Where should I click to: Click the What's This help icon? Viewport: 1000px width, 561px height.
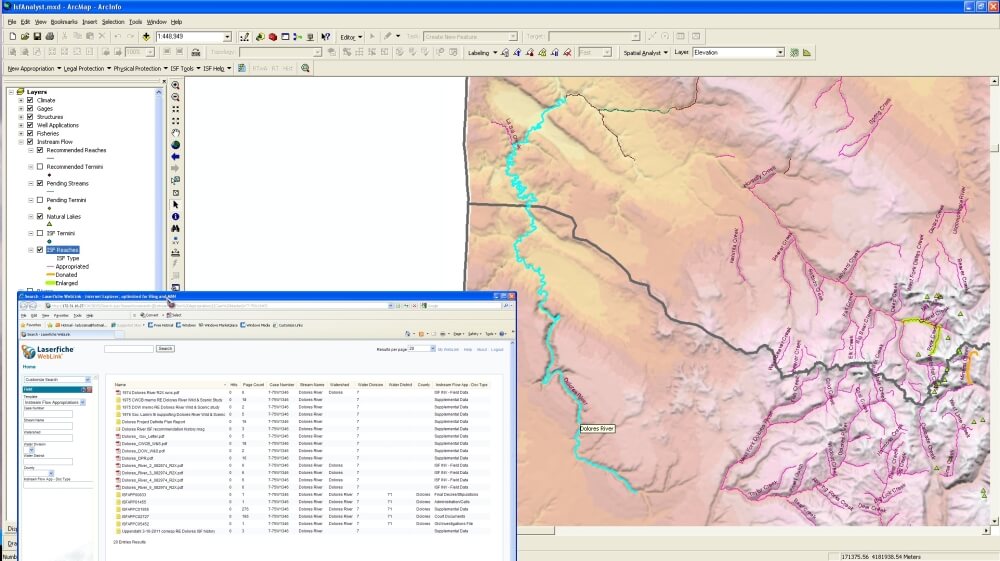(x=326, y=37)
